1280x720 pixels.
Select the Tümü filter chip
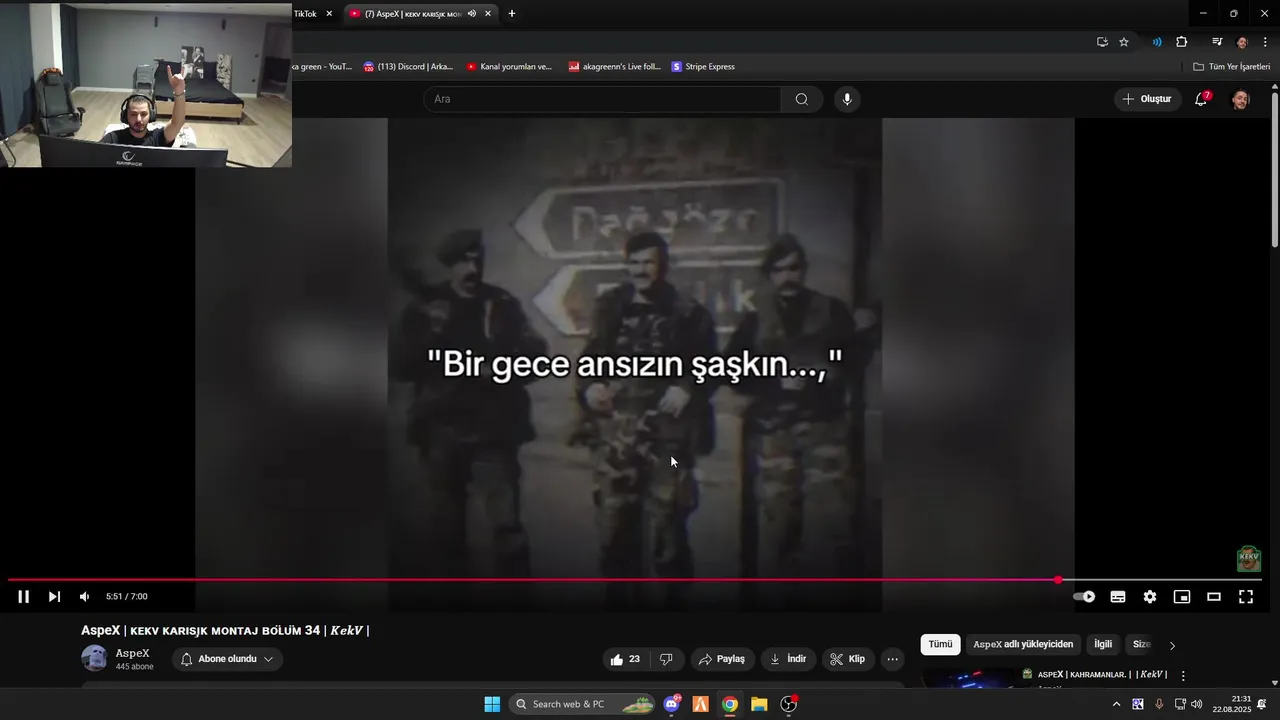point(940,645)
